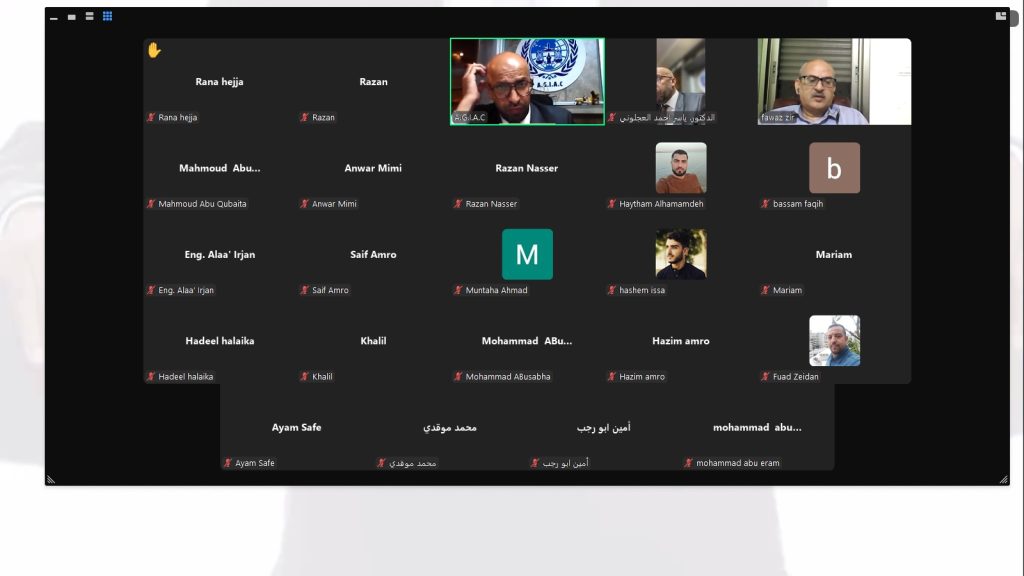Viewport: 1024px width, 576px height.
Task: Click the truncated "Mohammad ABu..." tile title
Action: [527, 341]
